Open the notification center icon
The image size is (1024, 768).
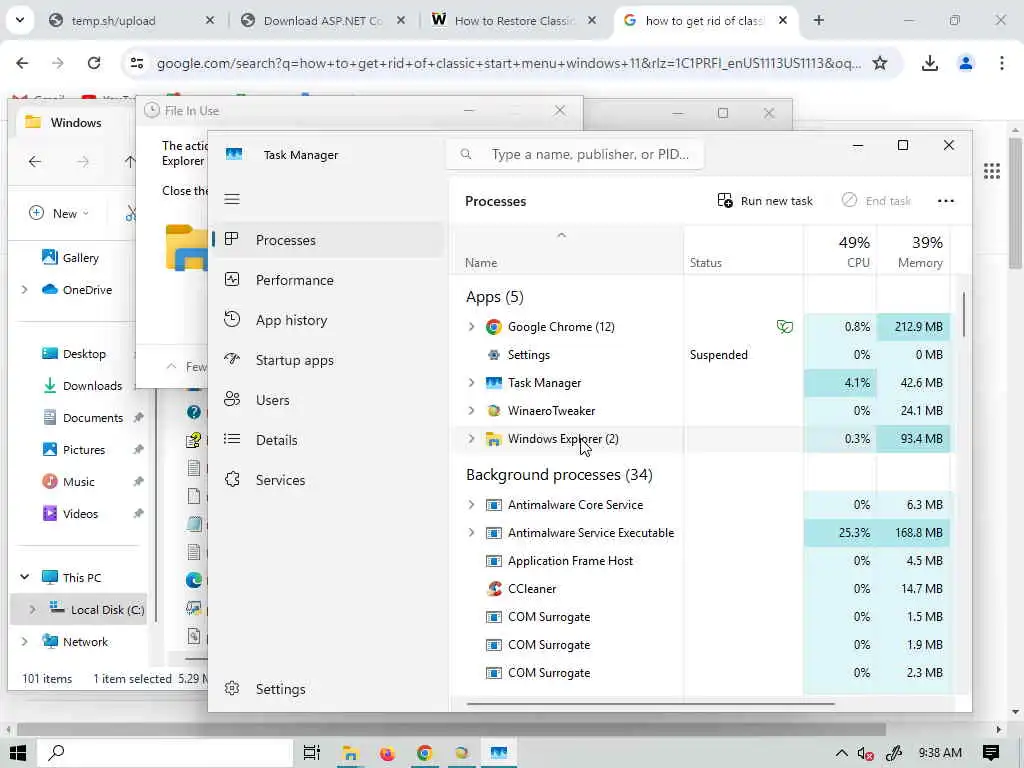(x=991, y=753)
